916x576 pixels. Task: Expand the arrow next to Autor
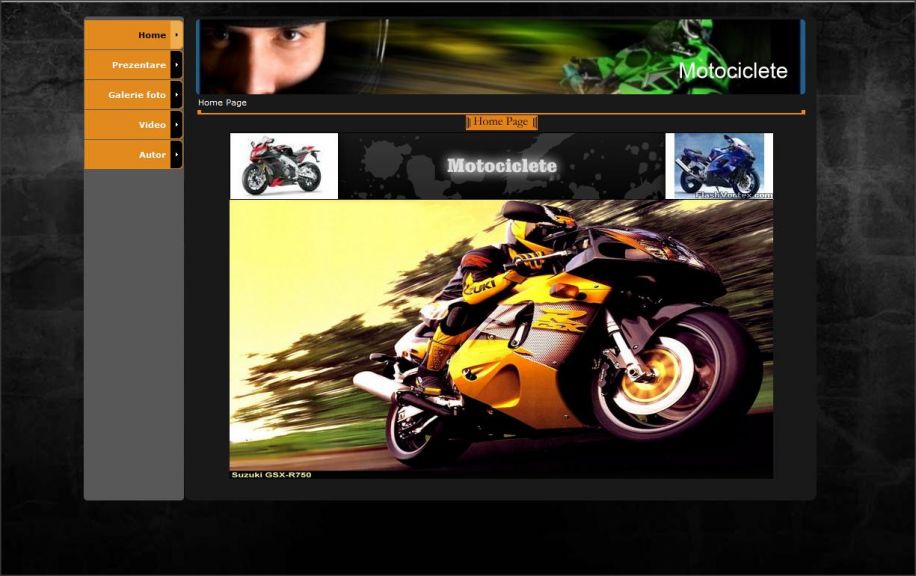[177, 155]
